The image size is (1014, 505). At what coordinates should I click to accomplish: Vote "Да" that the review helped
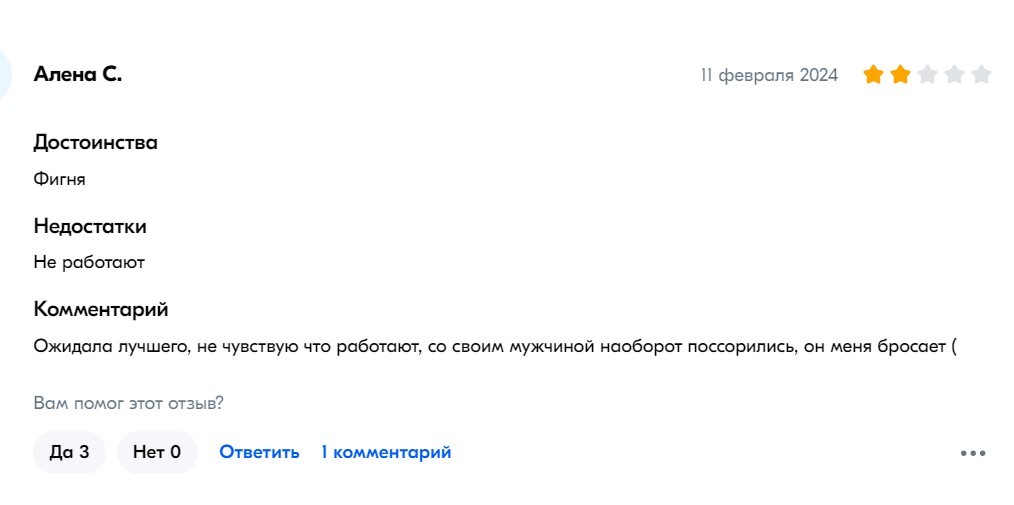pyautogui.click(x=69, y=452)
